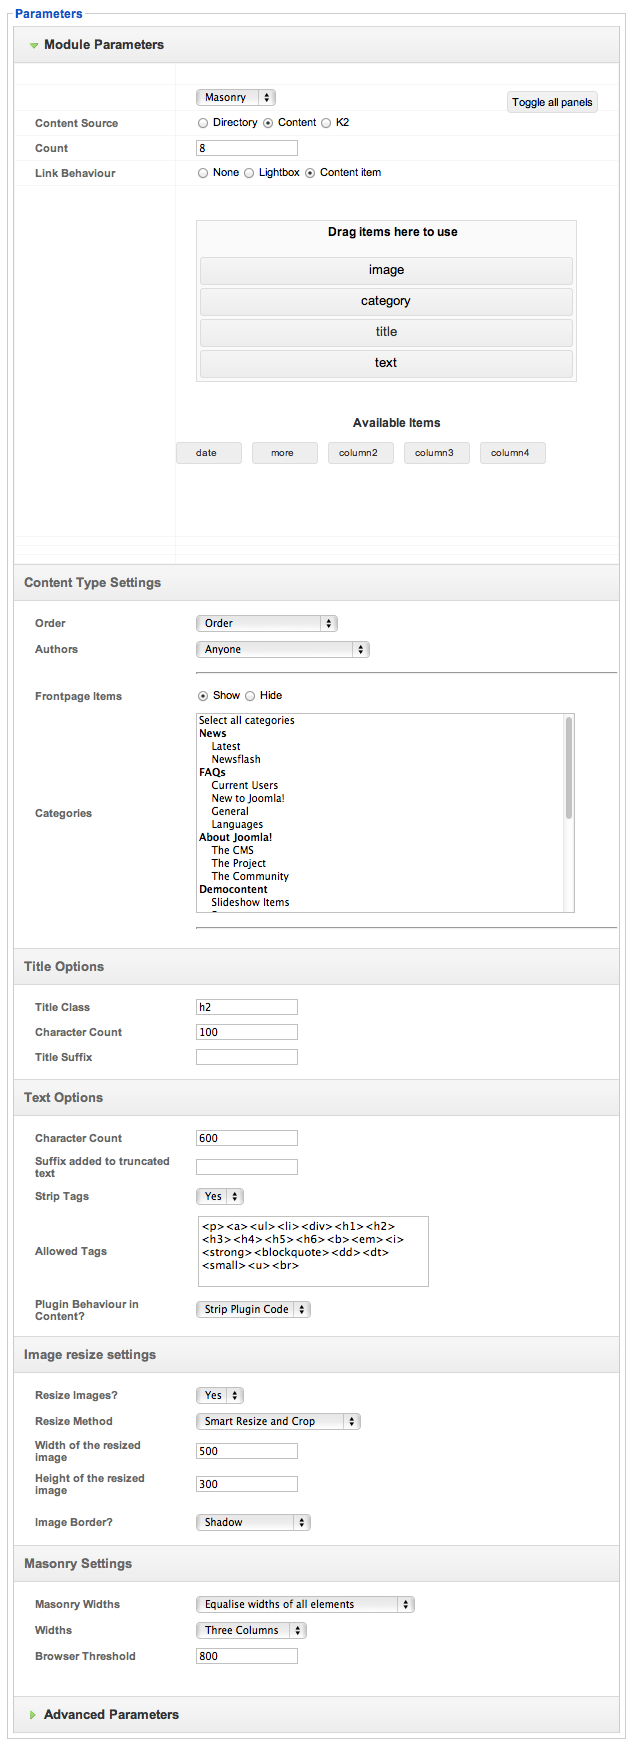Select the Current Users category
The image size is (635, 1748).
click(x=245, y=785)
